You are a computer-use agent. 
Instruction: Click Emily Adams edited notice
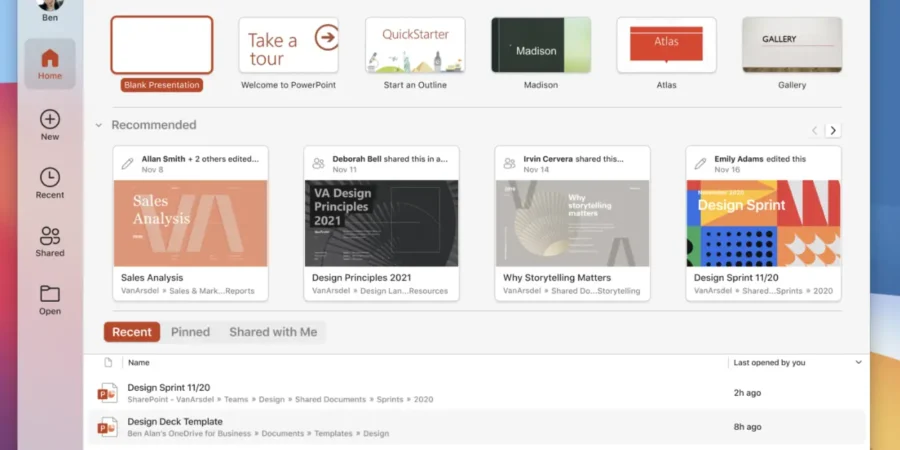(x=760, y=159)
